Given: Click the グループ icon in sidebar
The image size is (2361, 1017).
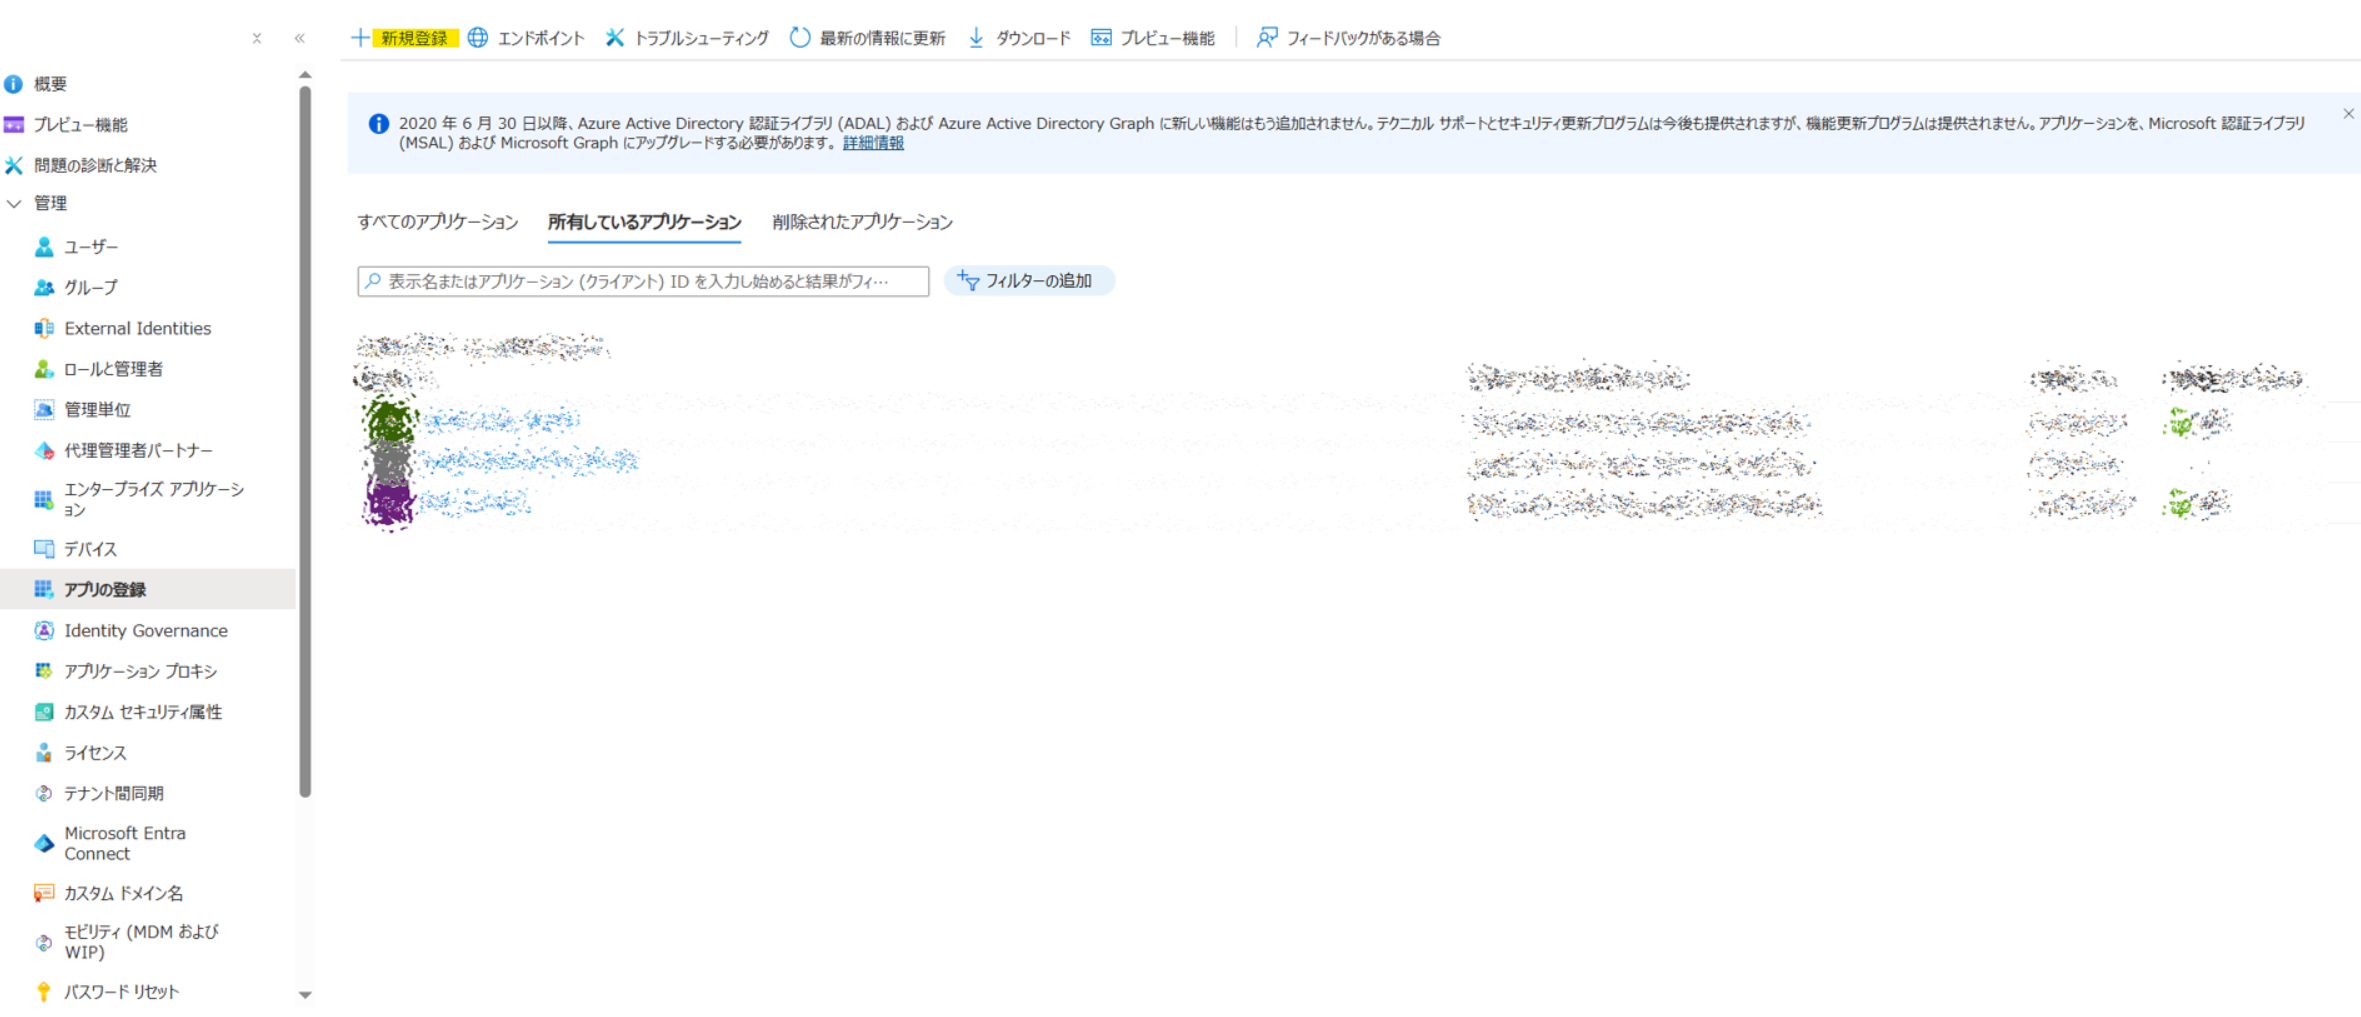Looking at the screenshot, I should (x=44, y=287).
